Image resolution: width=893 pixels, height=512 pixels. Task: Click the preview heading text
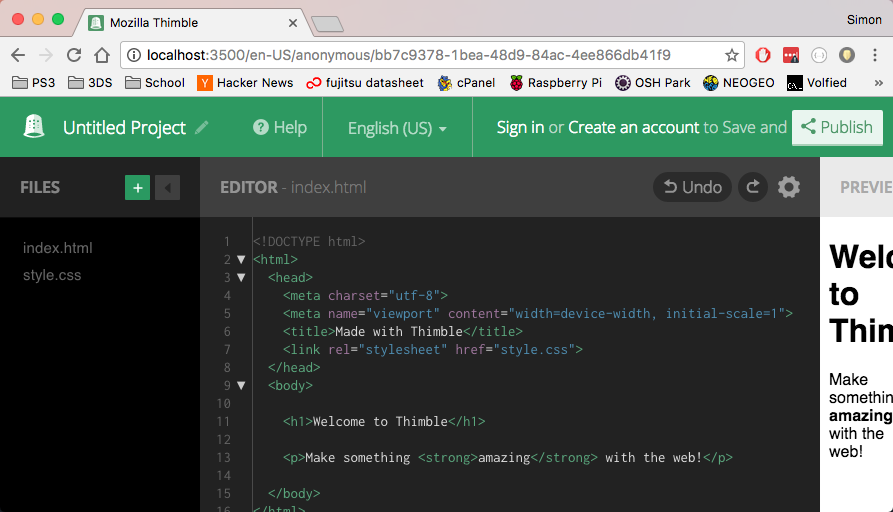(861, 294)
